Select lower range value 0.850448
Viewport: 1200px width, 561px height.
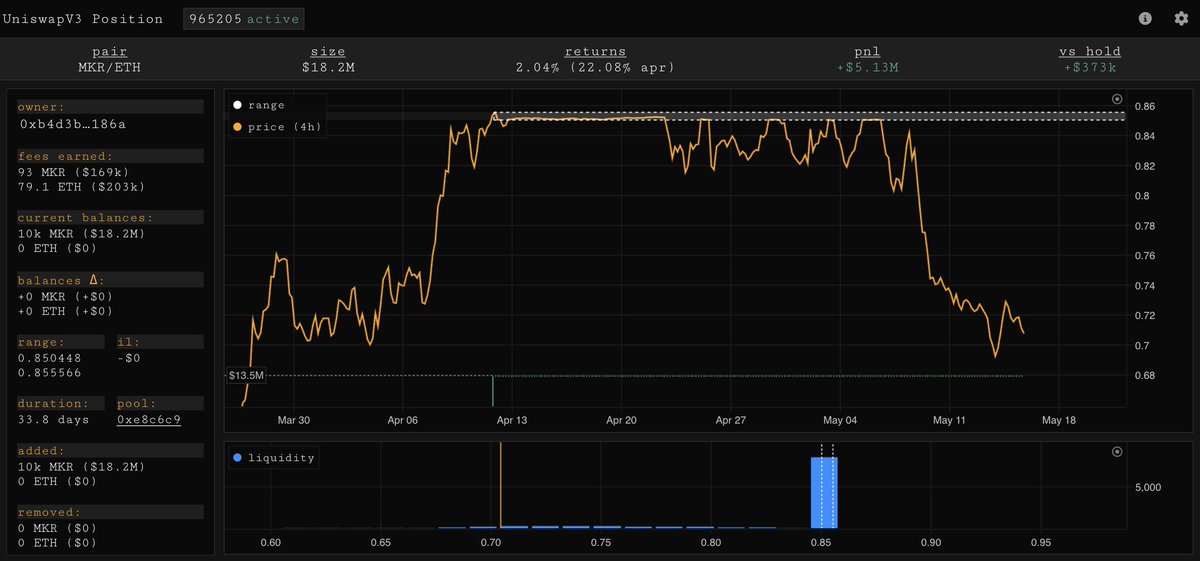click(x=51, y=357)
